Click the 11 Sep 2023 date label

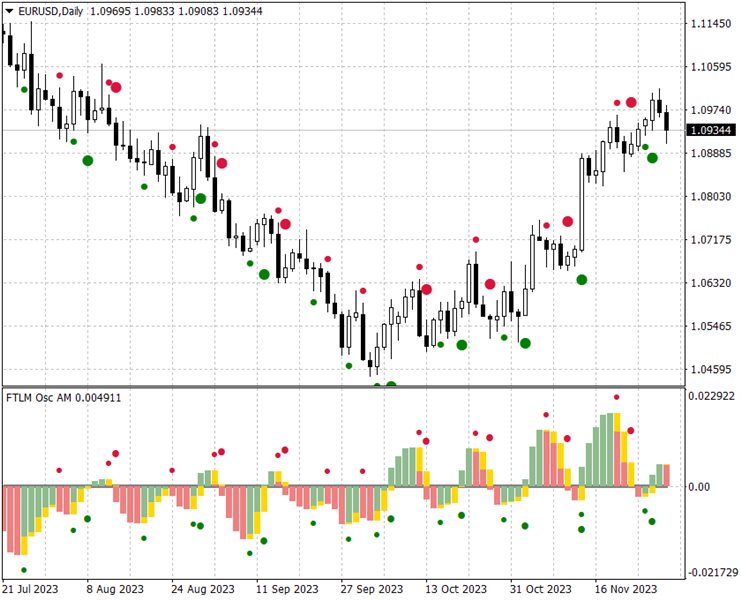click(x=287, y=589)
